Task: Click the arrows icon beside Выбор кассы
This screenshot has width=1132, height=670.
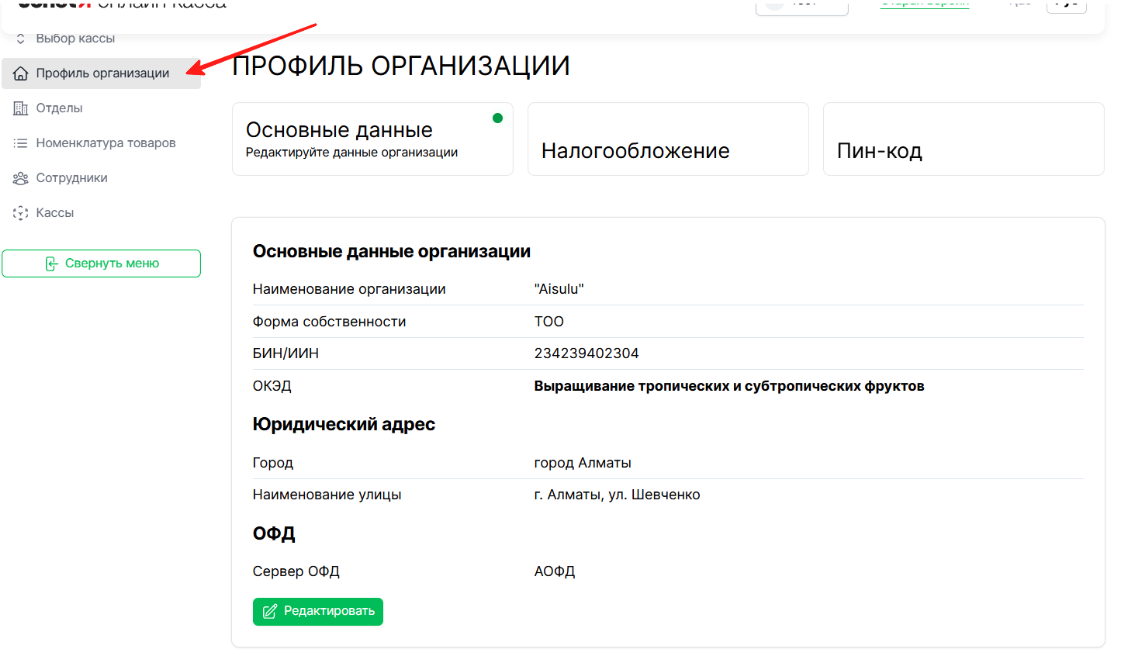Action: pos(19,38)
